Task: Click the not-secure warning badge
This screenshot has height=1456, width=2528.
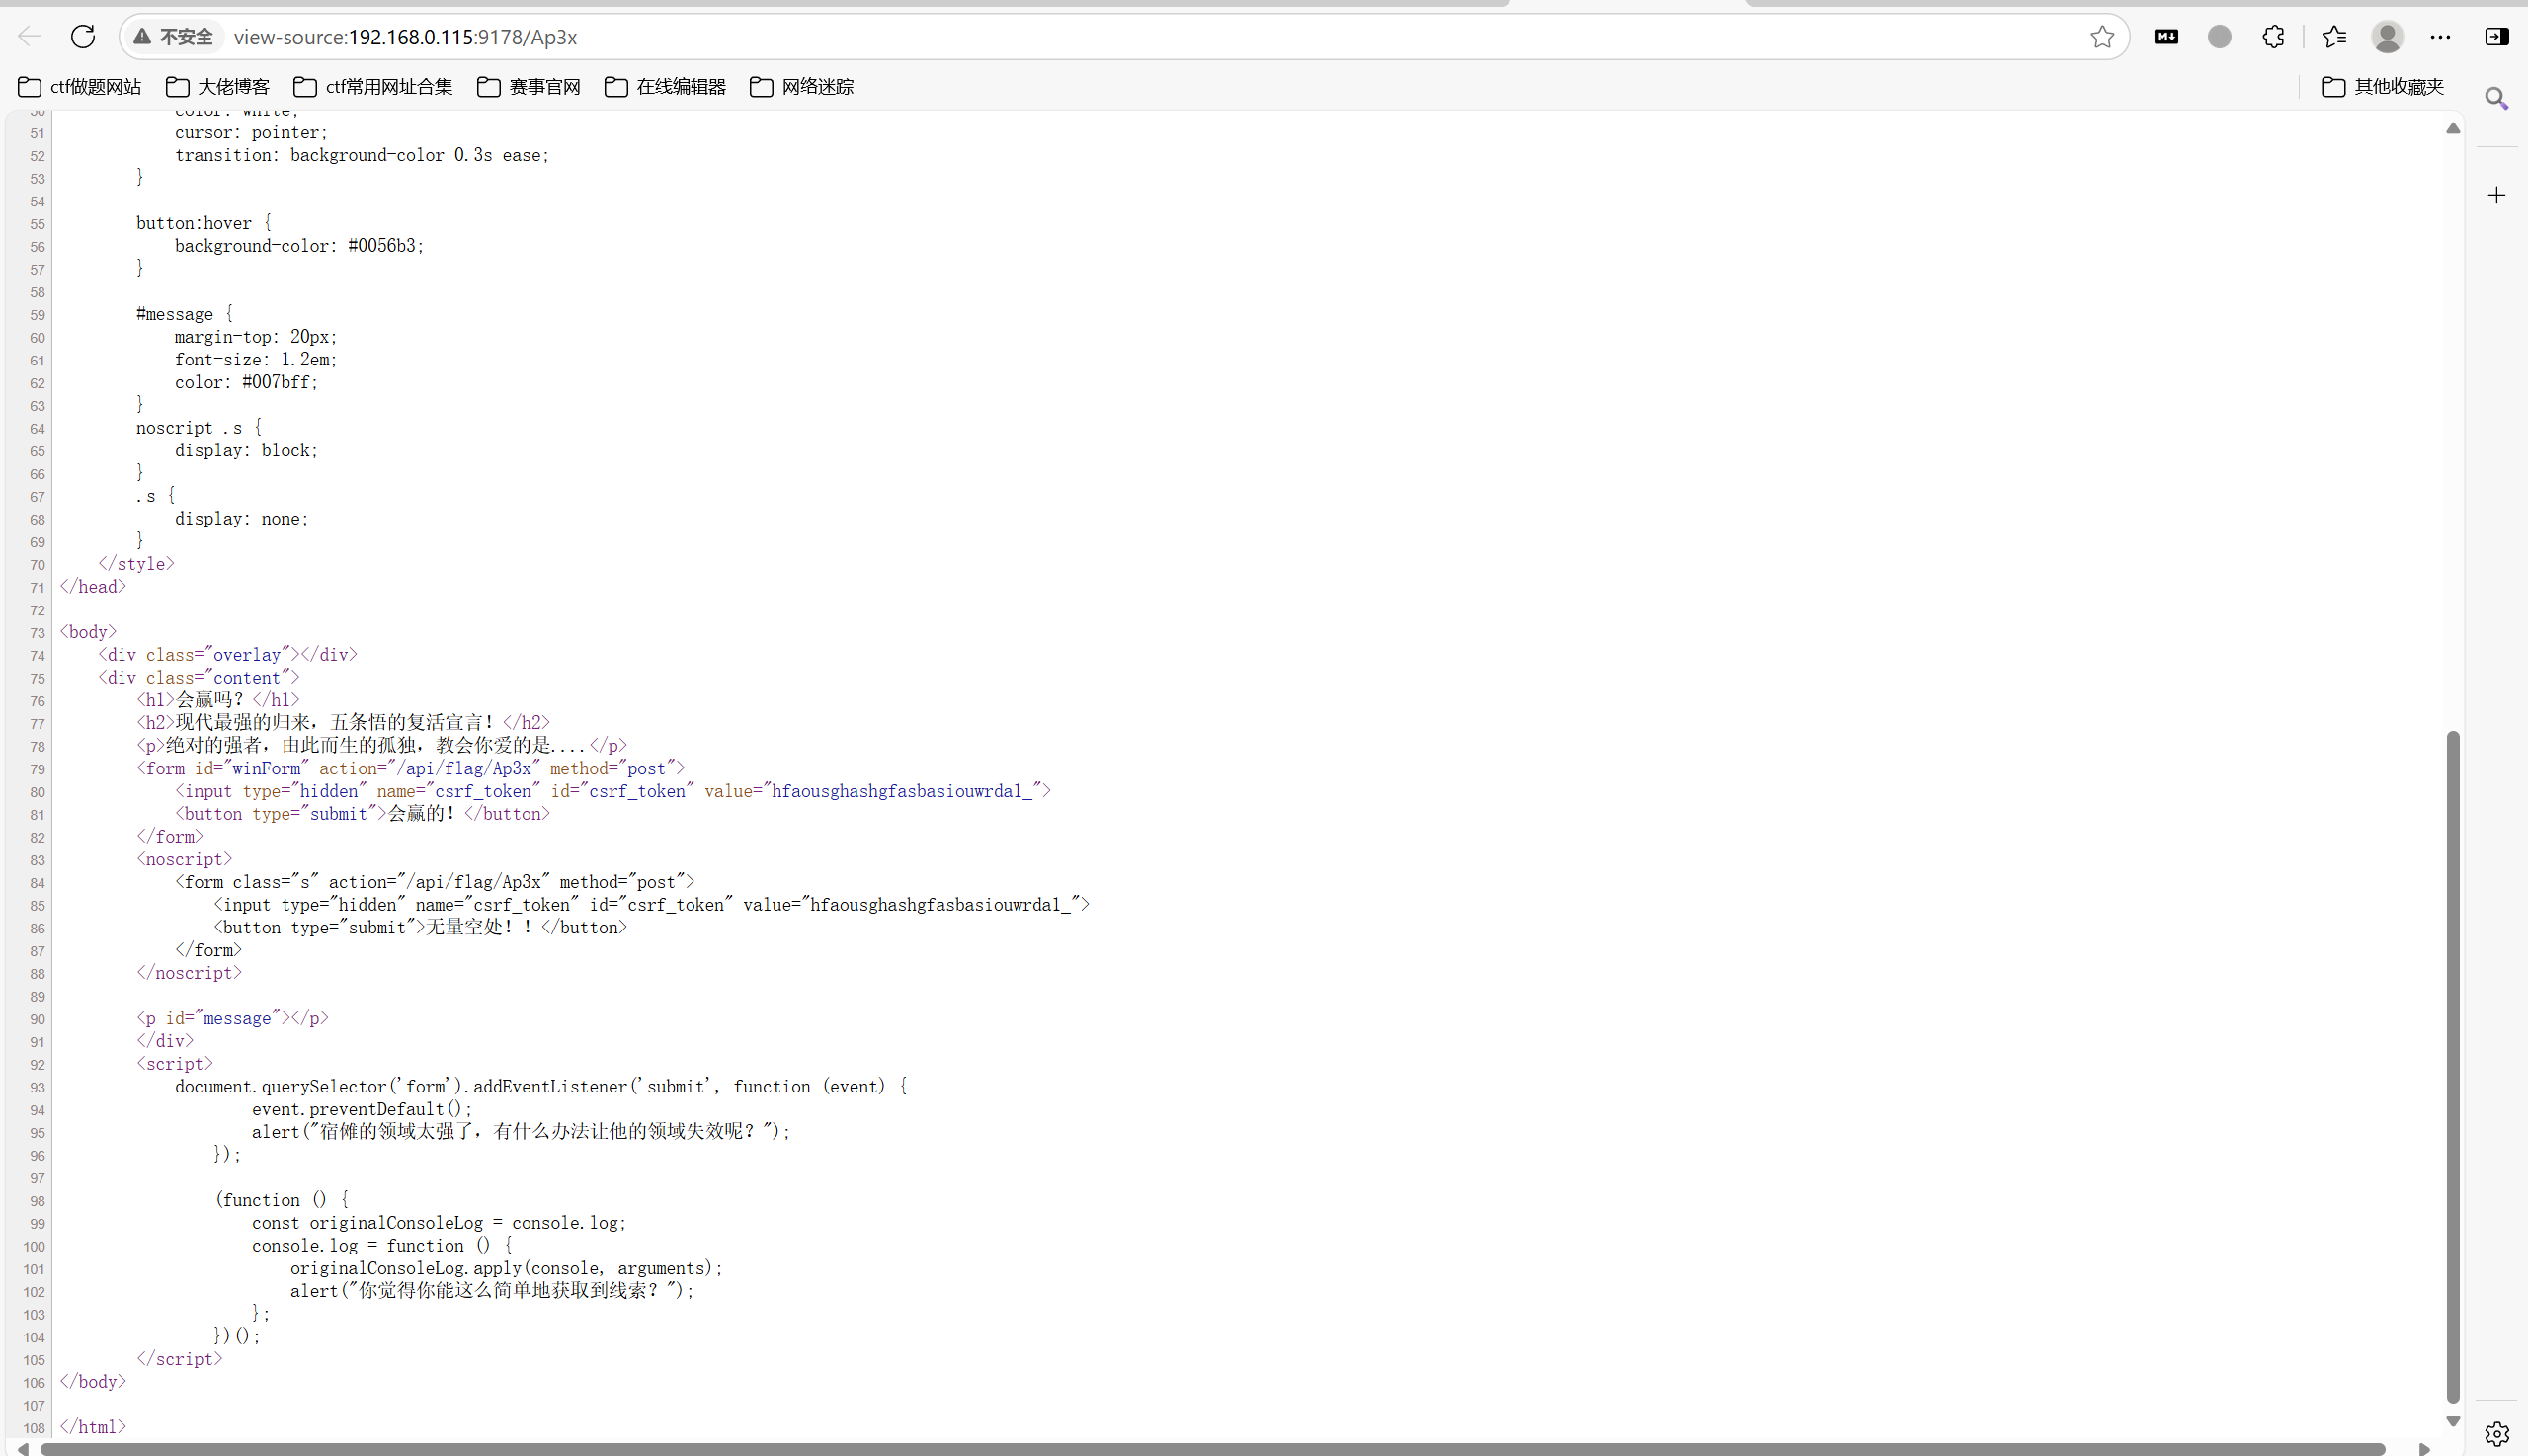Action: click(x=174, y=37)
